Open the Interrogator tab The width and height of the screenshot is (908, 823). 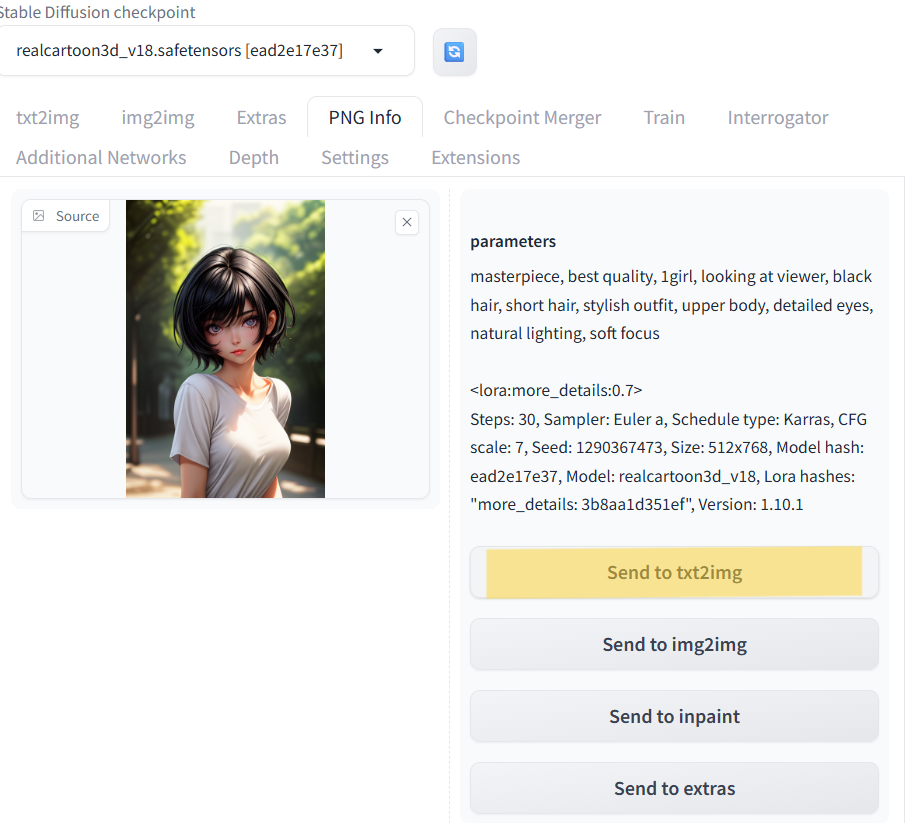tap(778, 118)
